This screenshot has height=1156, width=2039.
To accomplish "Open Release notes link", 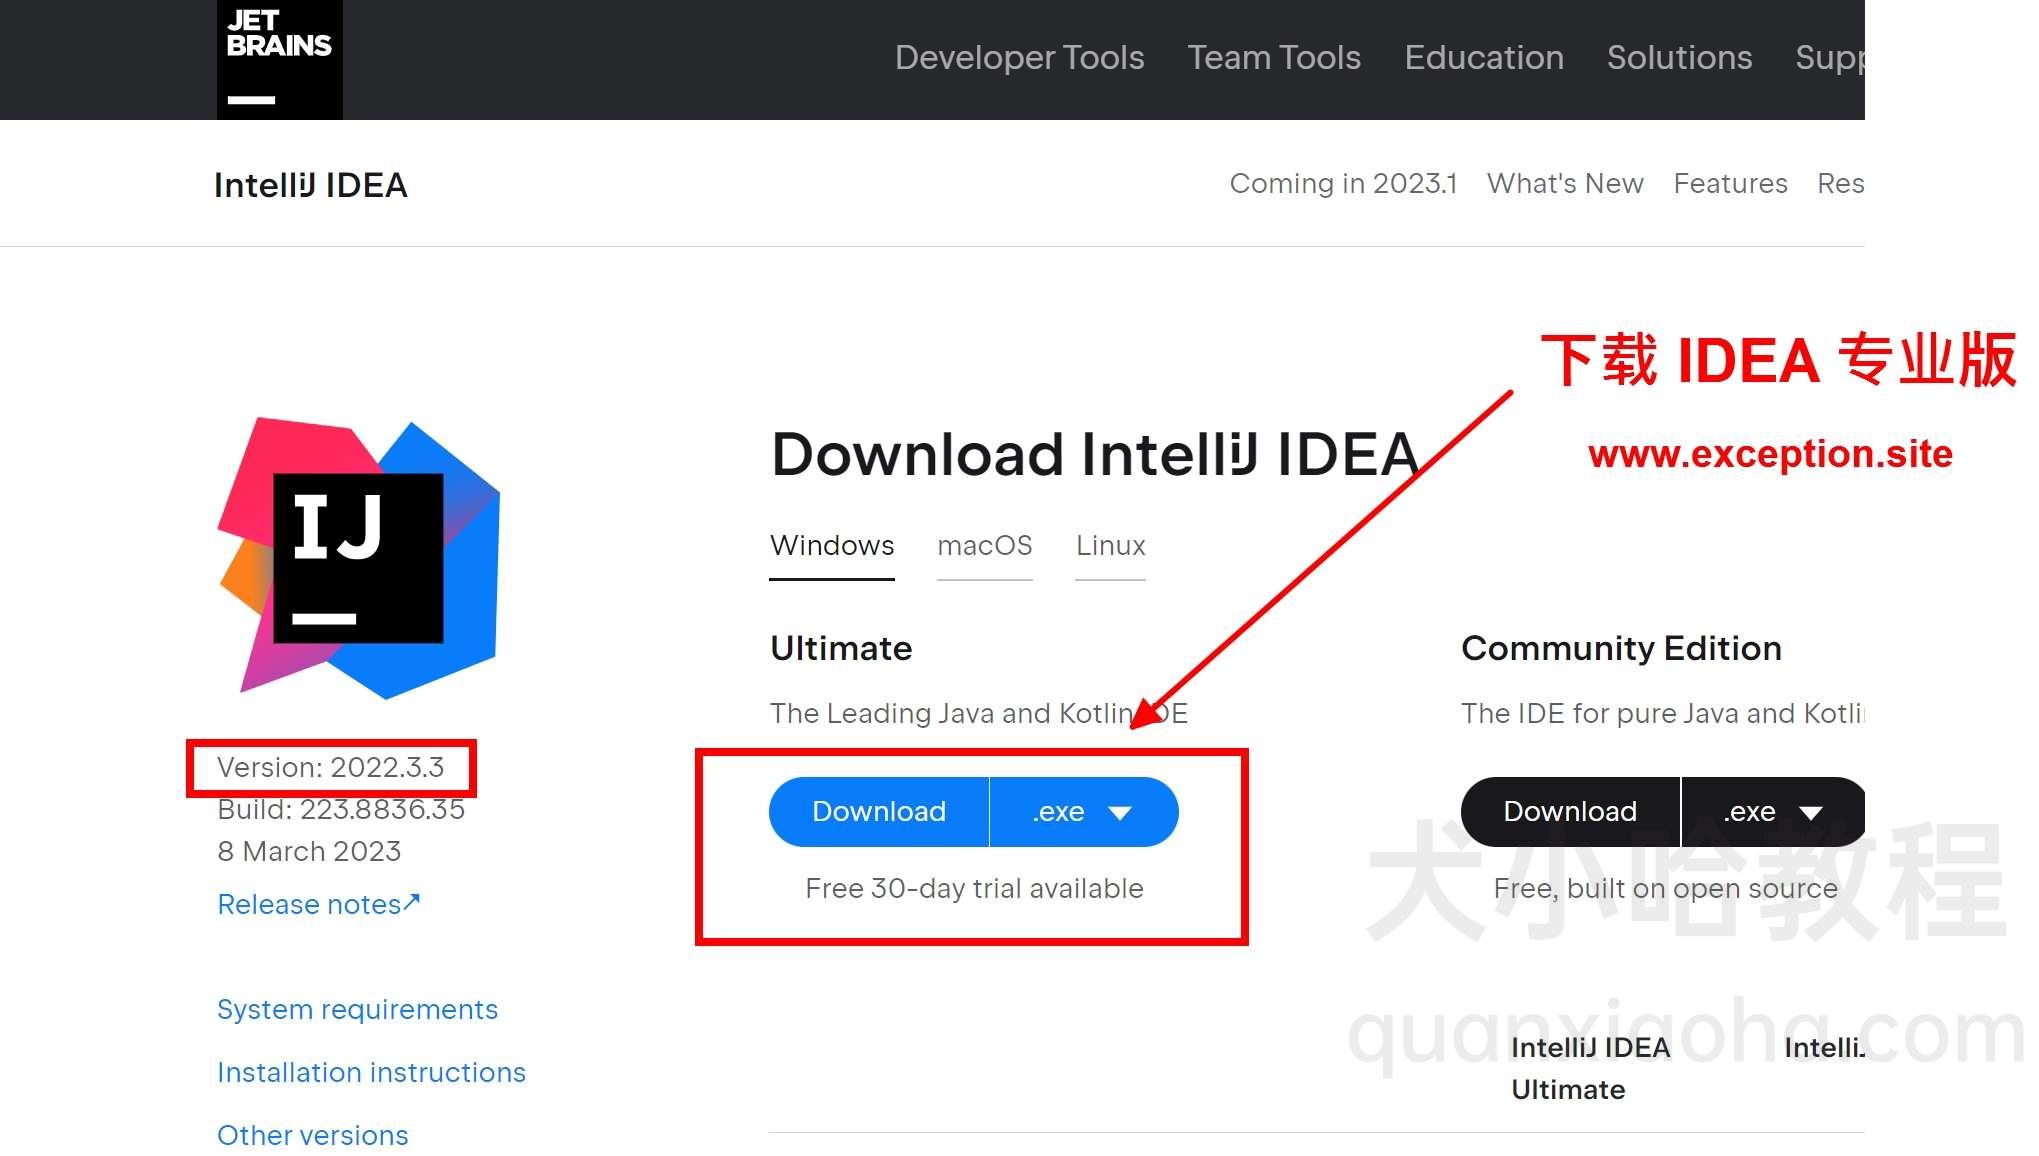I will tap(319, 904).
